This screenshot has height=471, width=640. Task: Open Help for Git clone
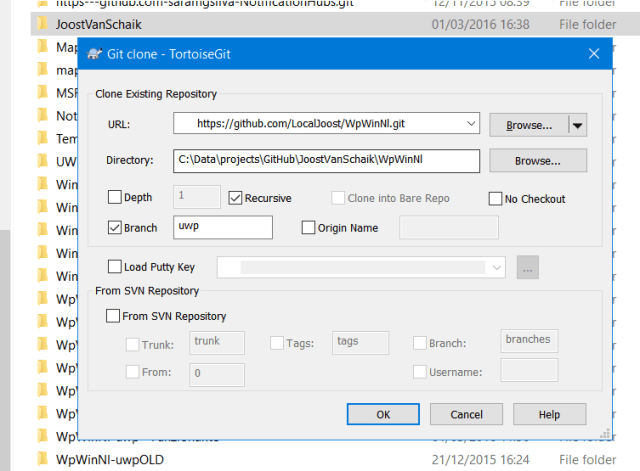tap(549, 414)
